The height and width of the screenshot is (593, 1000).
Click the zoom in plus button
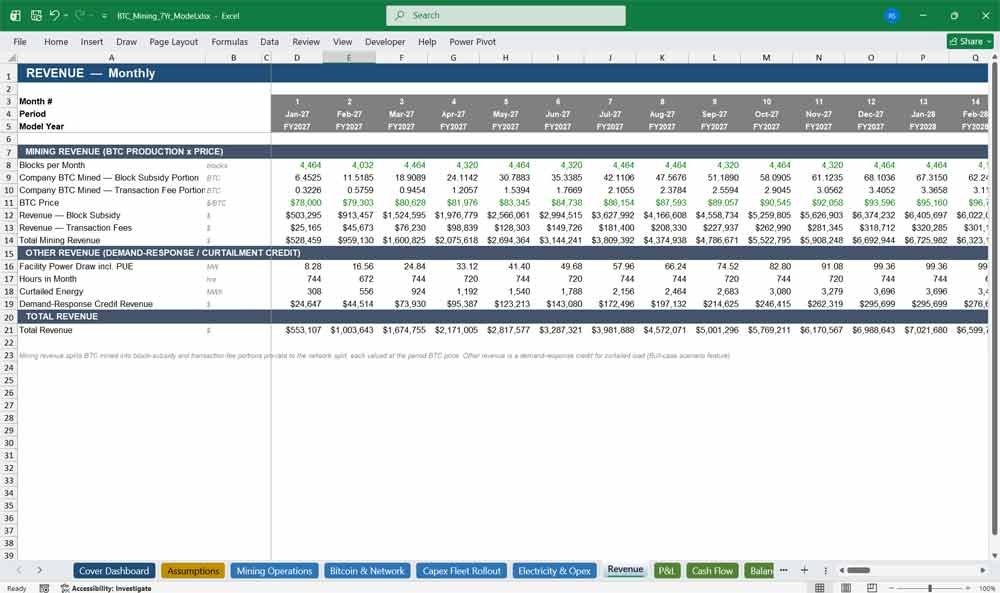[969, 588]
